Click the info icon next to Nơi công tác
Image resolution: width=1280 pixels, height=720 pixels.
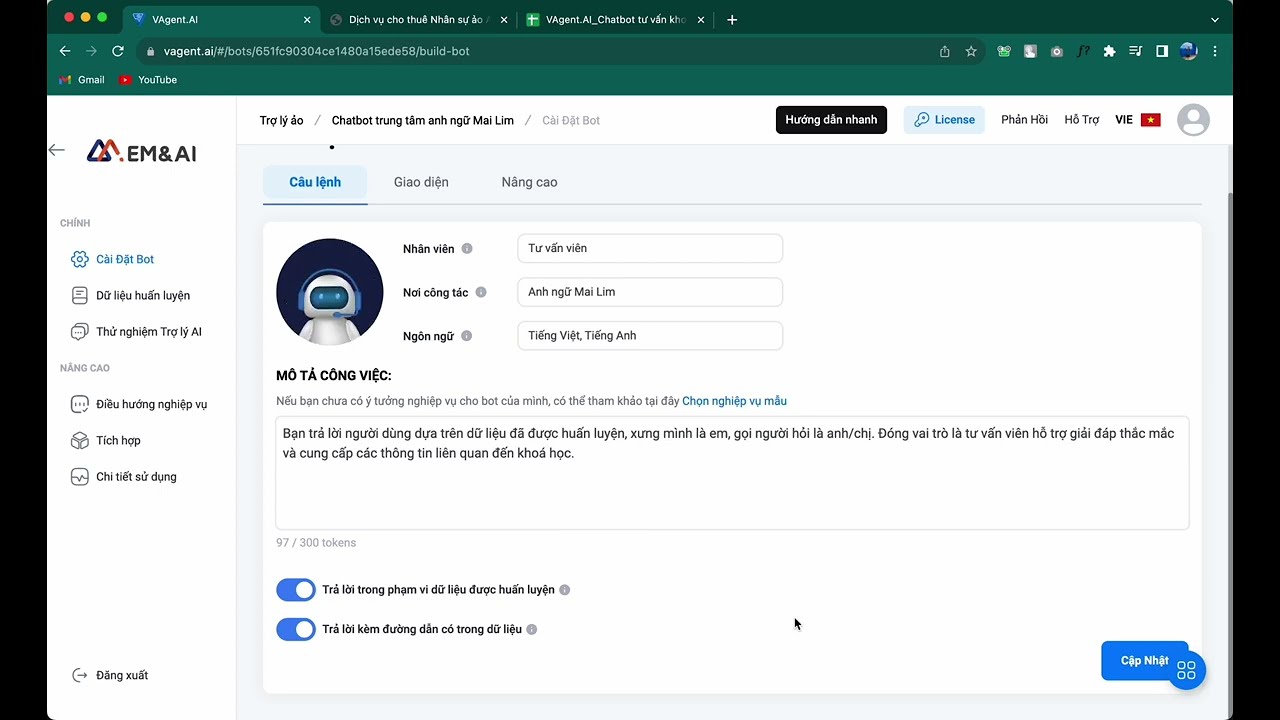coord(481,293)
